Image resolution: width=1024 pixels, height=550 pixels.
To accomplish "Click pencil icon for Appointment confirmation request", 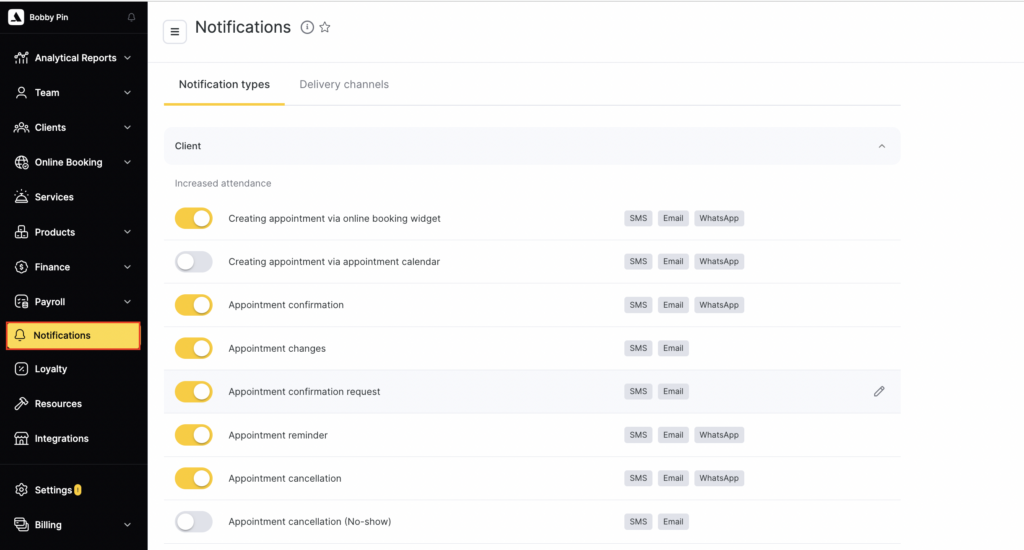I will point(879,392).
